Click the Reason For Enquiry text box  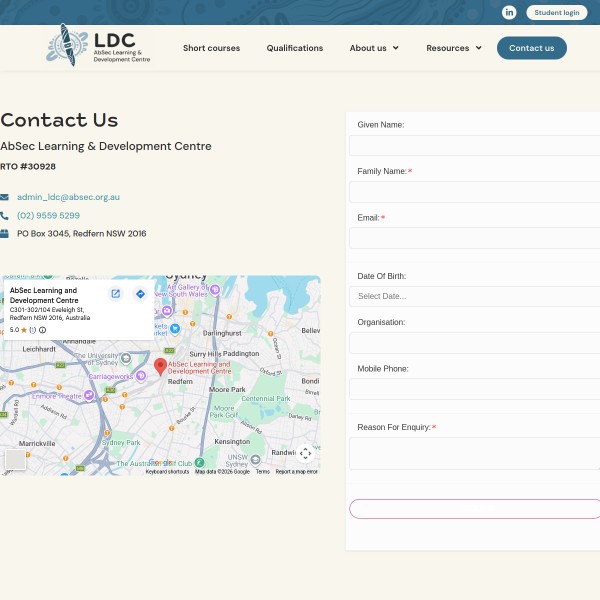pos(475,453)
